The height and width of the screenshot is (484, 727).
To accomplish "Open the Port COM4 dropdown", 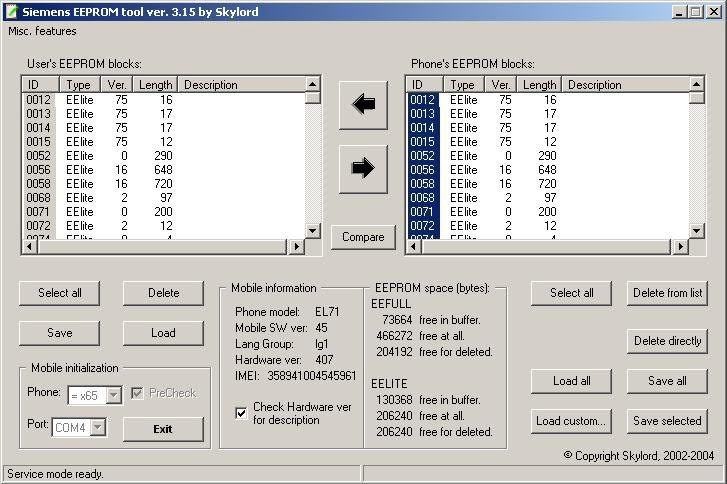I will point(98,427).
